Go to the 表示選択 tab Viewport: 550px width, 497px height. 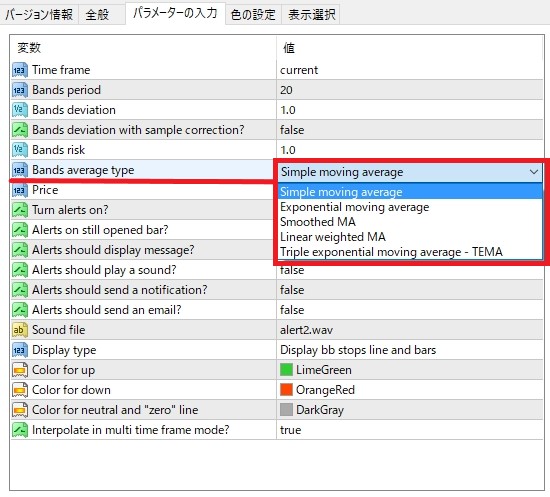pos(311,14)
